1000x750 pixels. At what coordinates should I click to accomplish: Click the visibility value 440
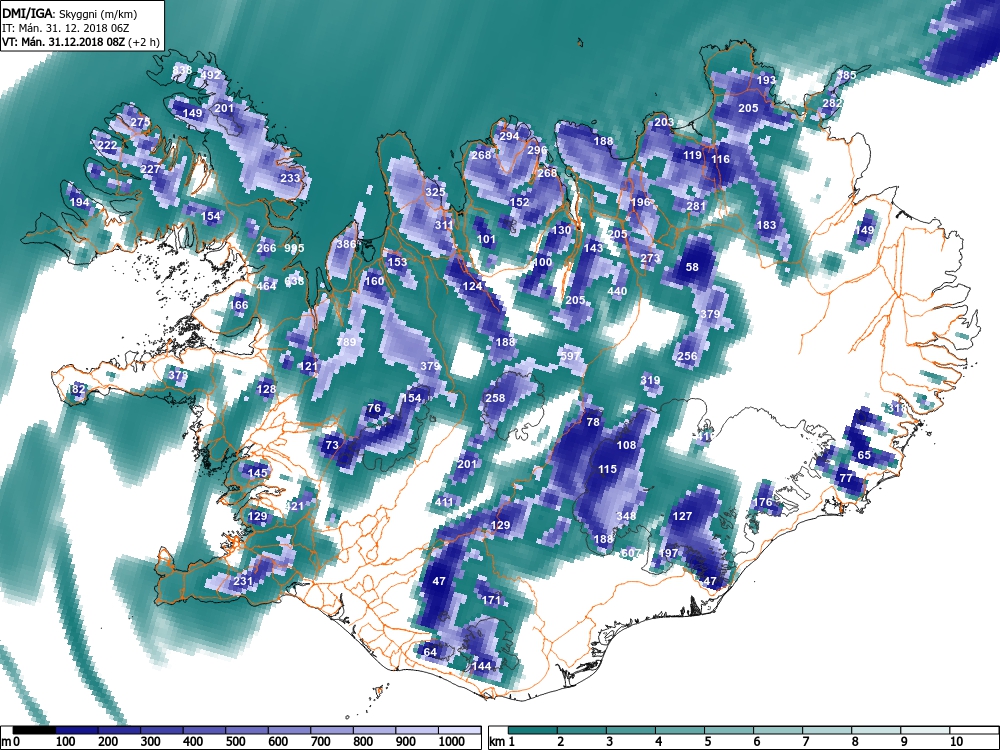pyautogui.click(x=617, y=291)
